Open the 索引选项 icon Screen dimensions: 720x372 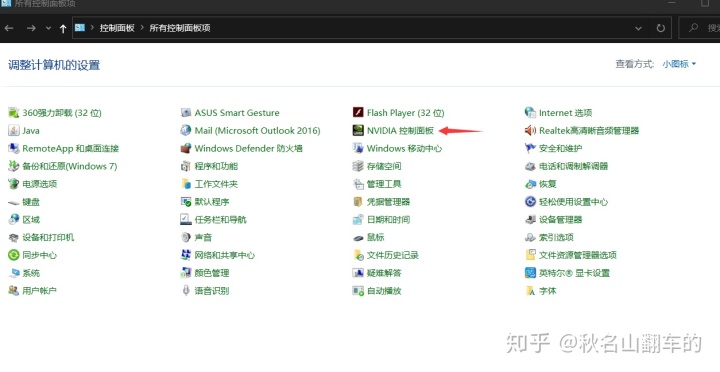tap(530, 237)
